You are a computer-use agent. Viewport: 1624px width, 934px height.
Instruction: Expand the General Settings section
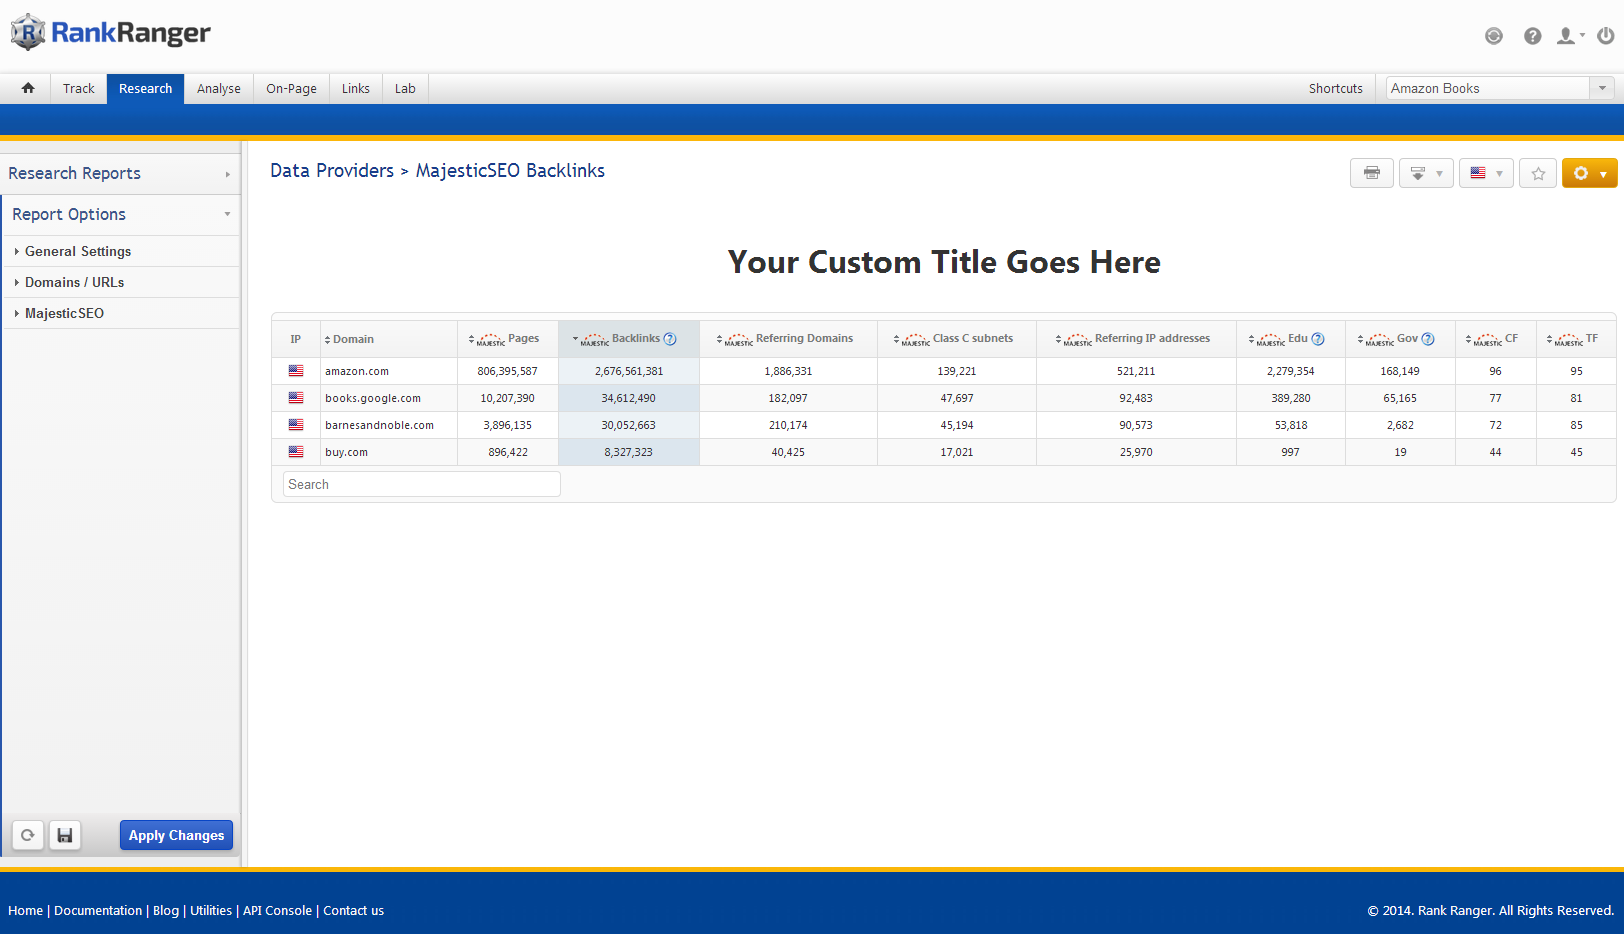pos(78,251)
